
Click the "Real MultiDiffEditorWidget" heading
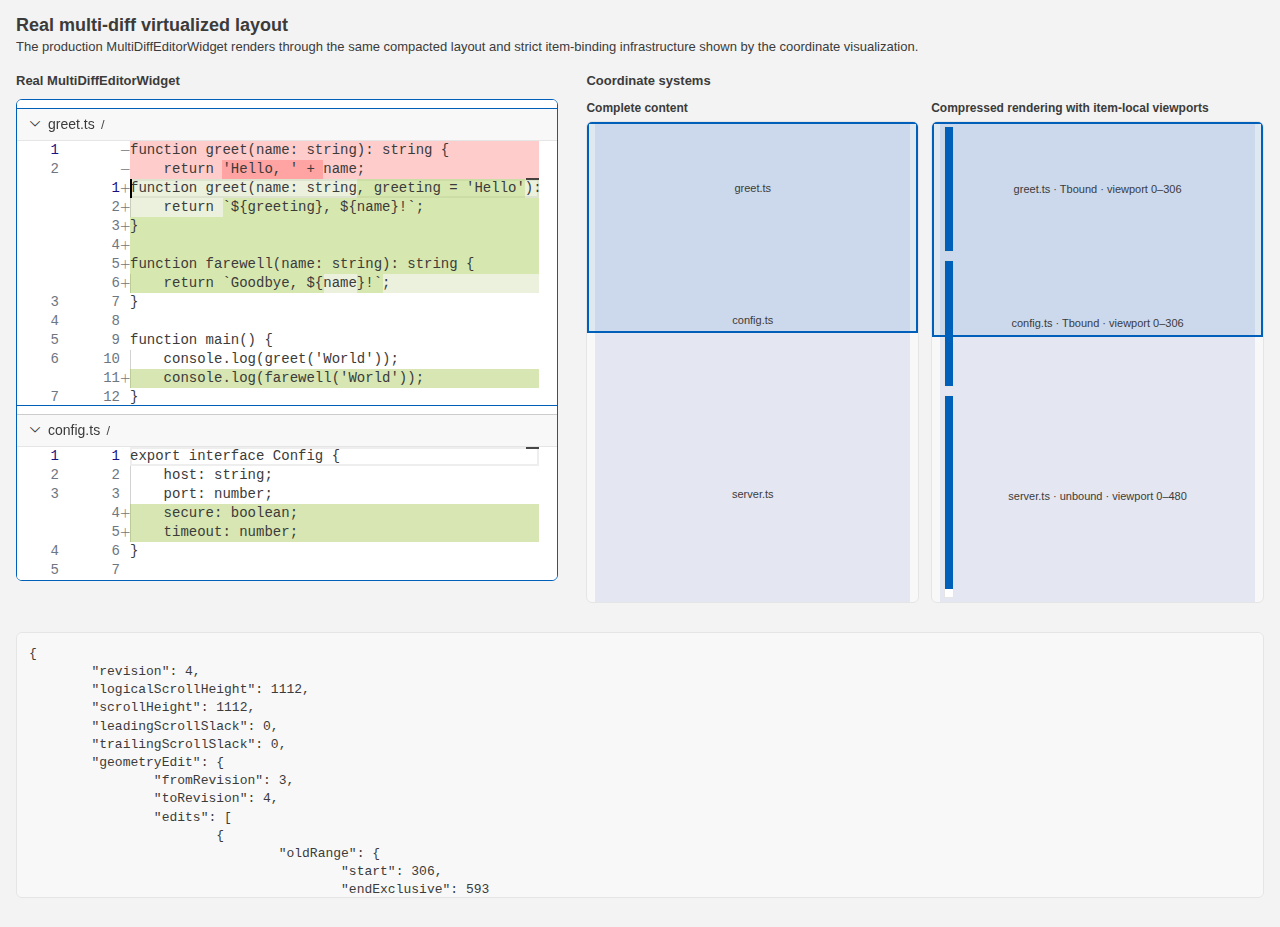pyautogui.click(x=98, y=80)
